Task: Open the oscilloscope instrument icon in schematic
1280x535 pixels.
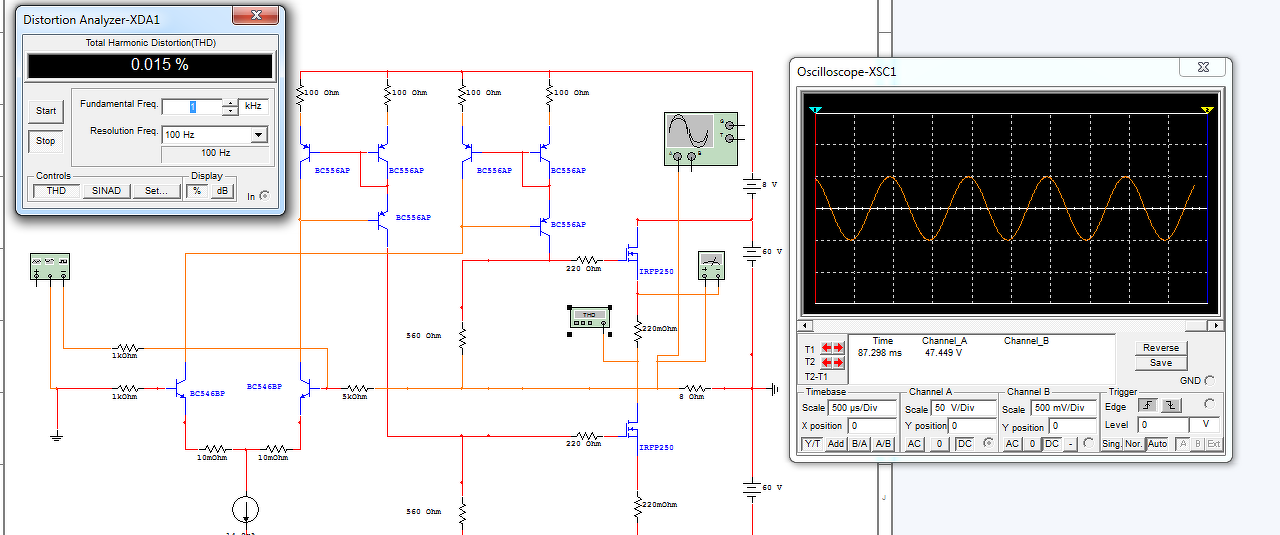Action: (x=698, y=137)
